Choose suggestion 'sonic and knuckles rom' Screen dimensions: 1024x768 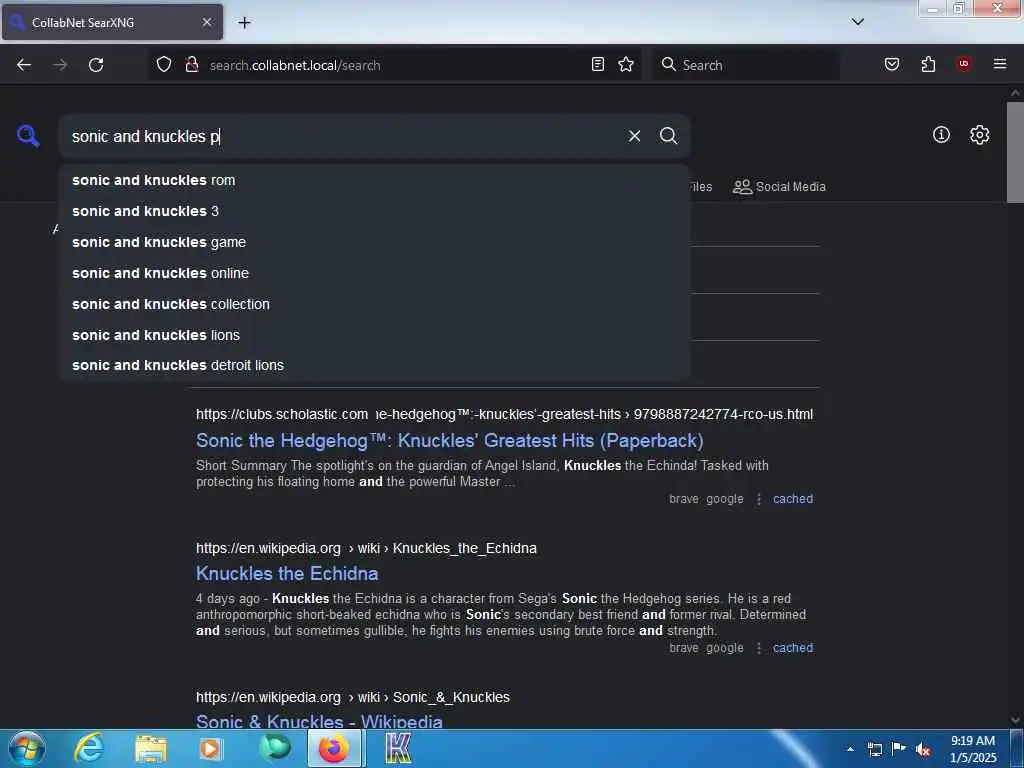(x=374, y=180)
